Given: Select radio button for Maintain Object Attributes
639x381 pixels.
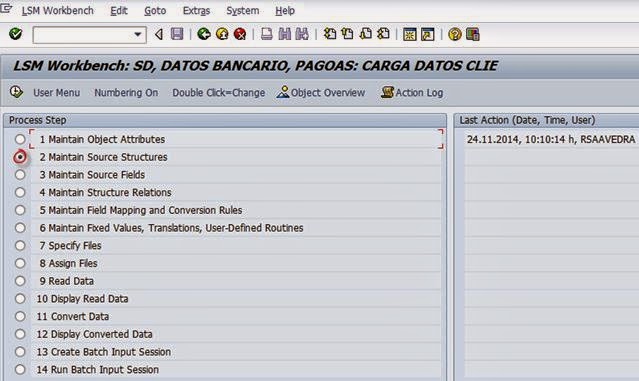Looking at the screenshot, I should 20,139.
